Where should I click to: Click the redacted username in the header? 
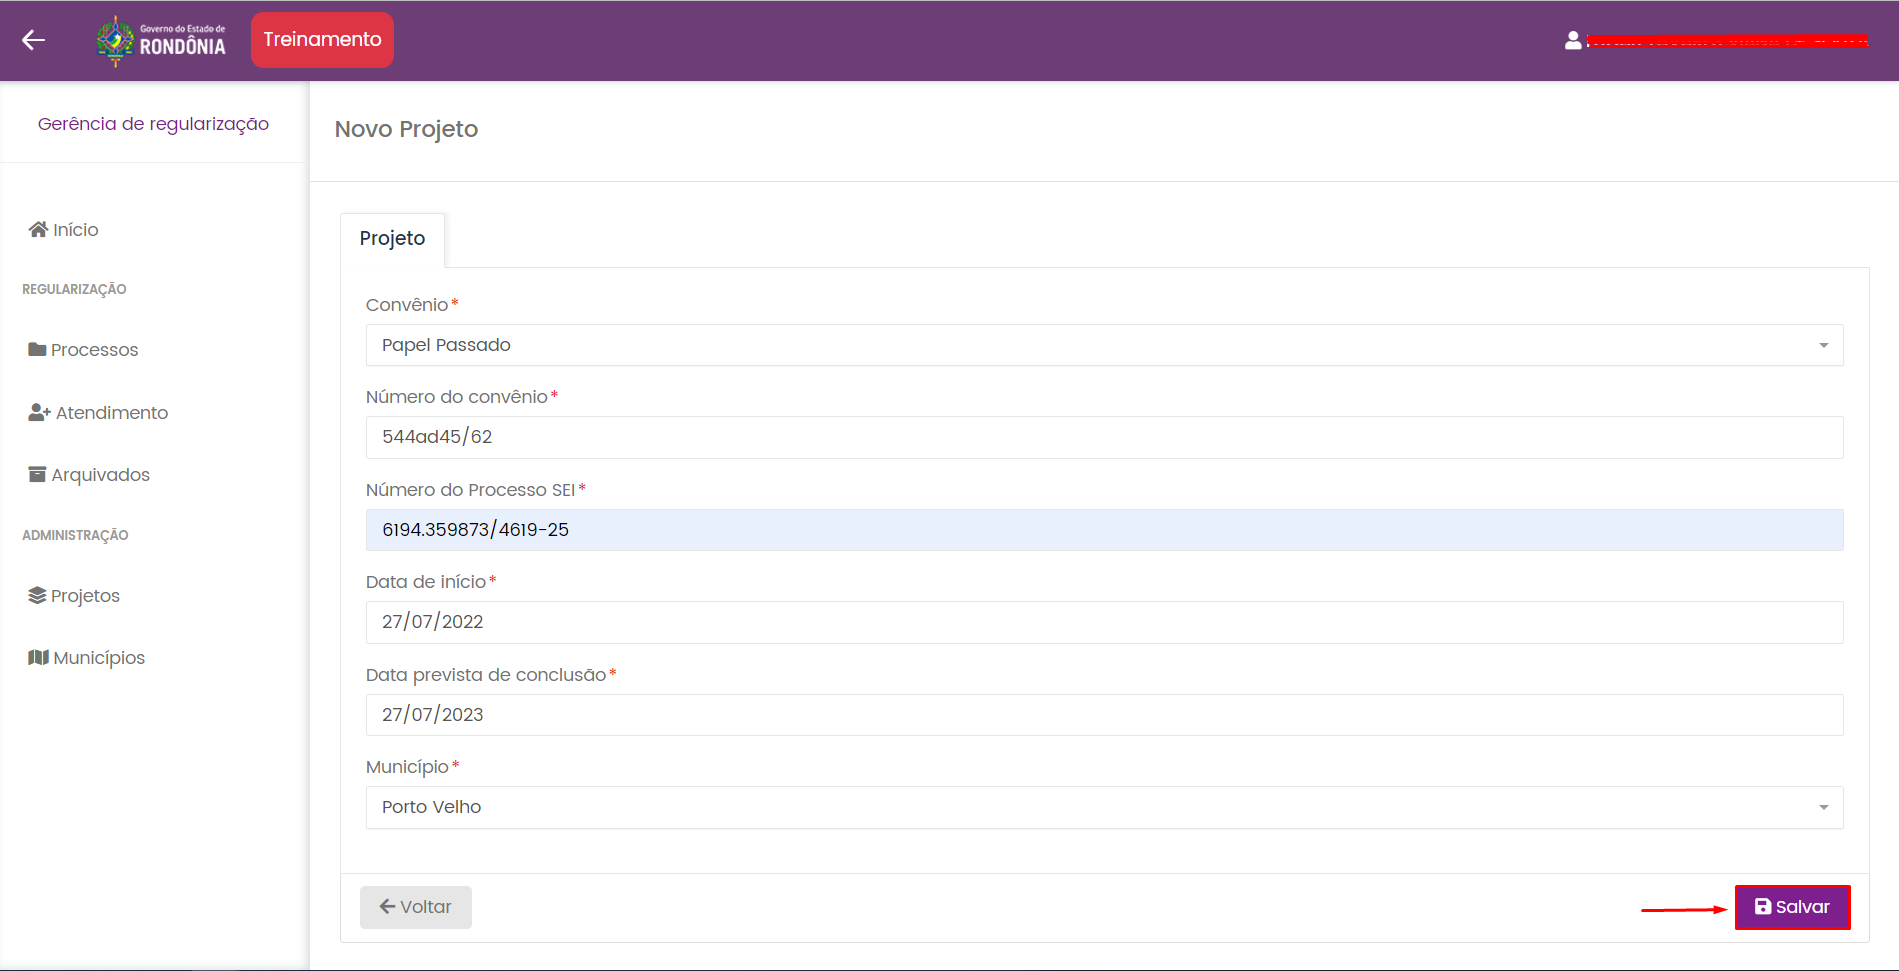1728,41
